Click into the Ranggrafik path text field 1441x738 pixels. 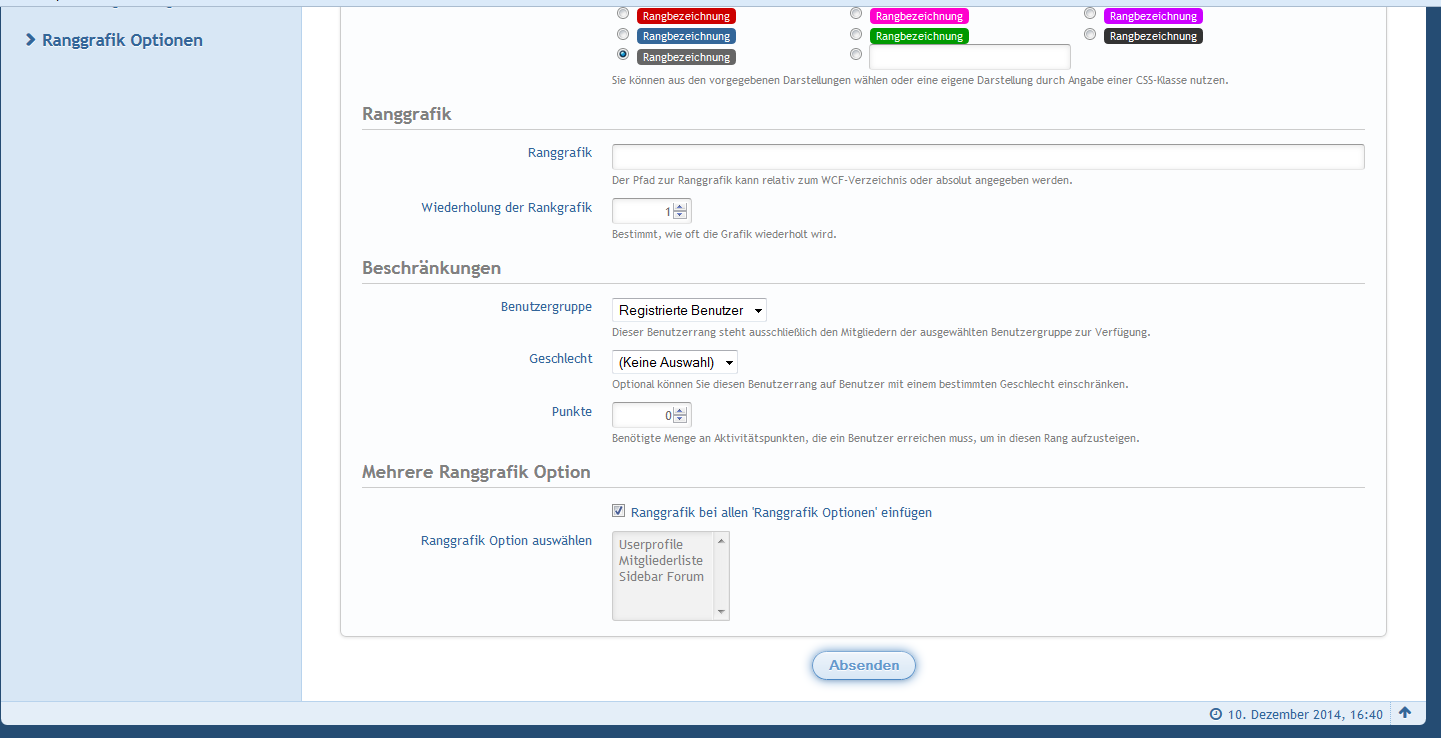coord(987,157)
